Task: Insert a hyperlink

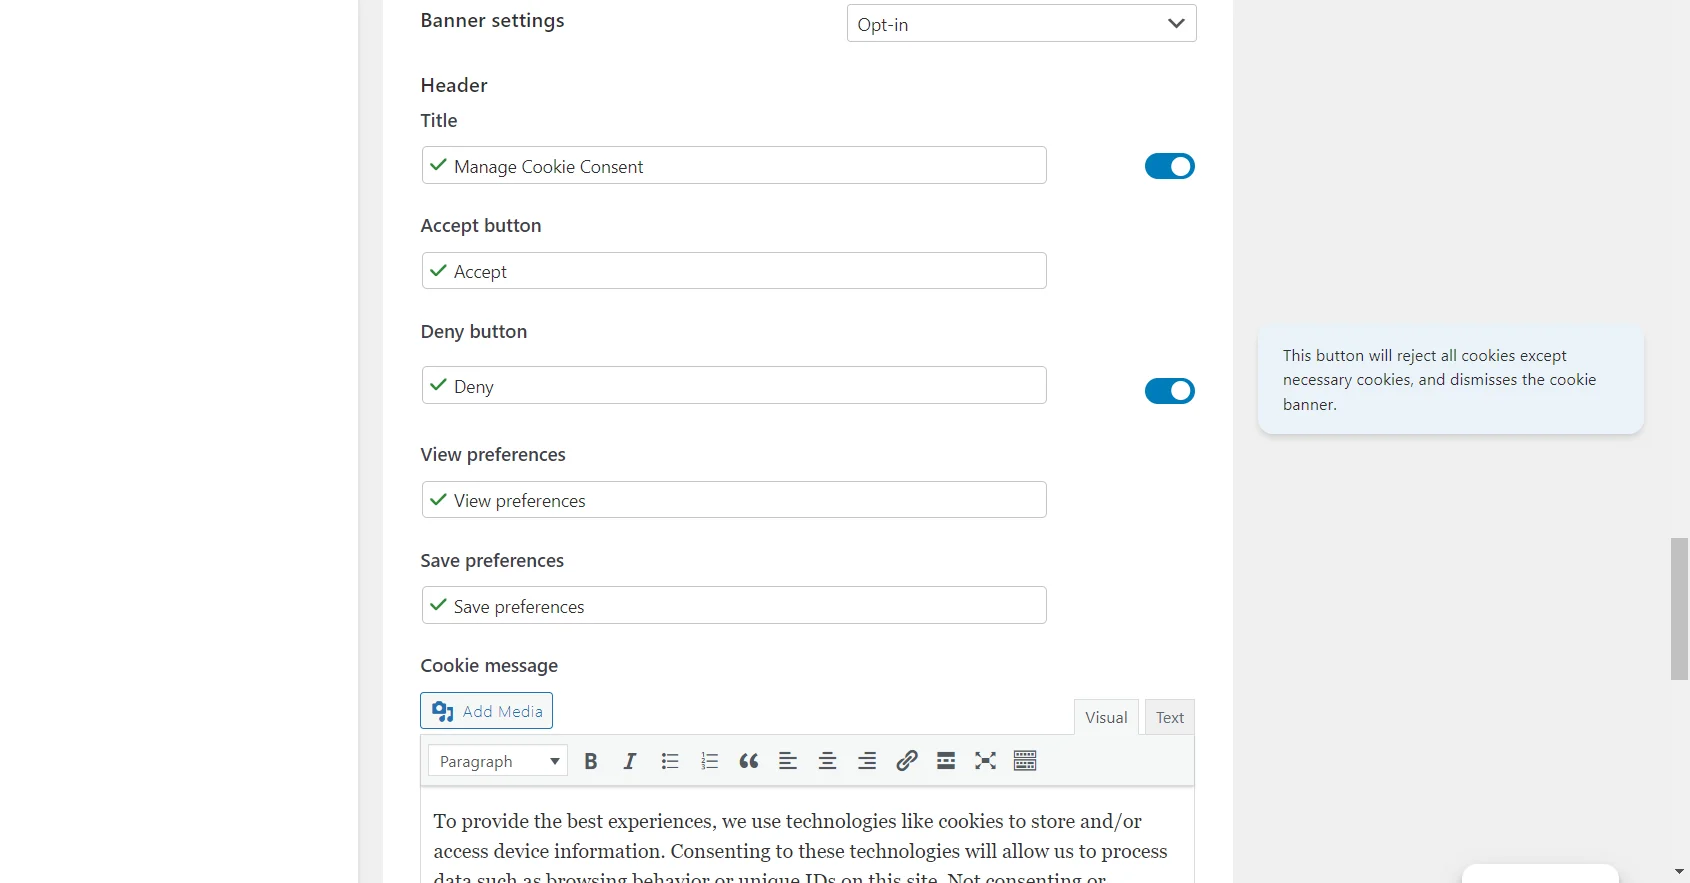Action: (x=906, y=760)
